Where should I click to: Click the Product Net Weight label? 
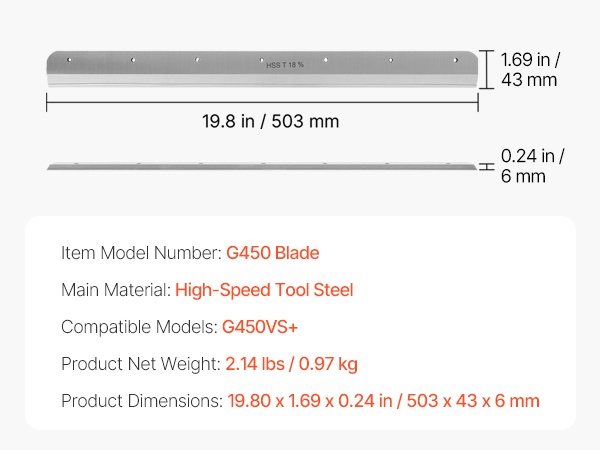138,364
